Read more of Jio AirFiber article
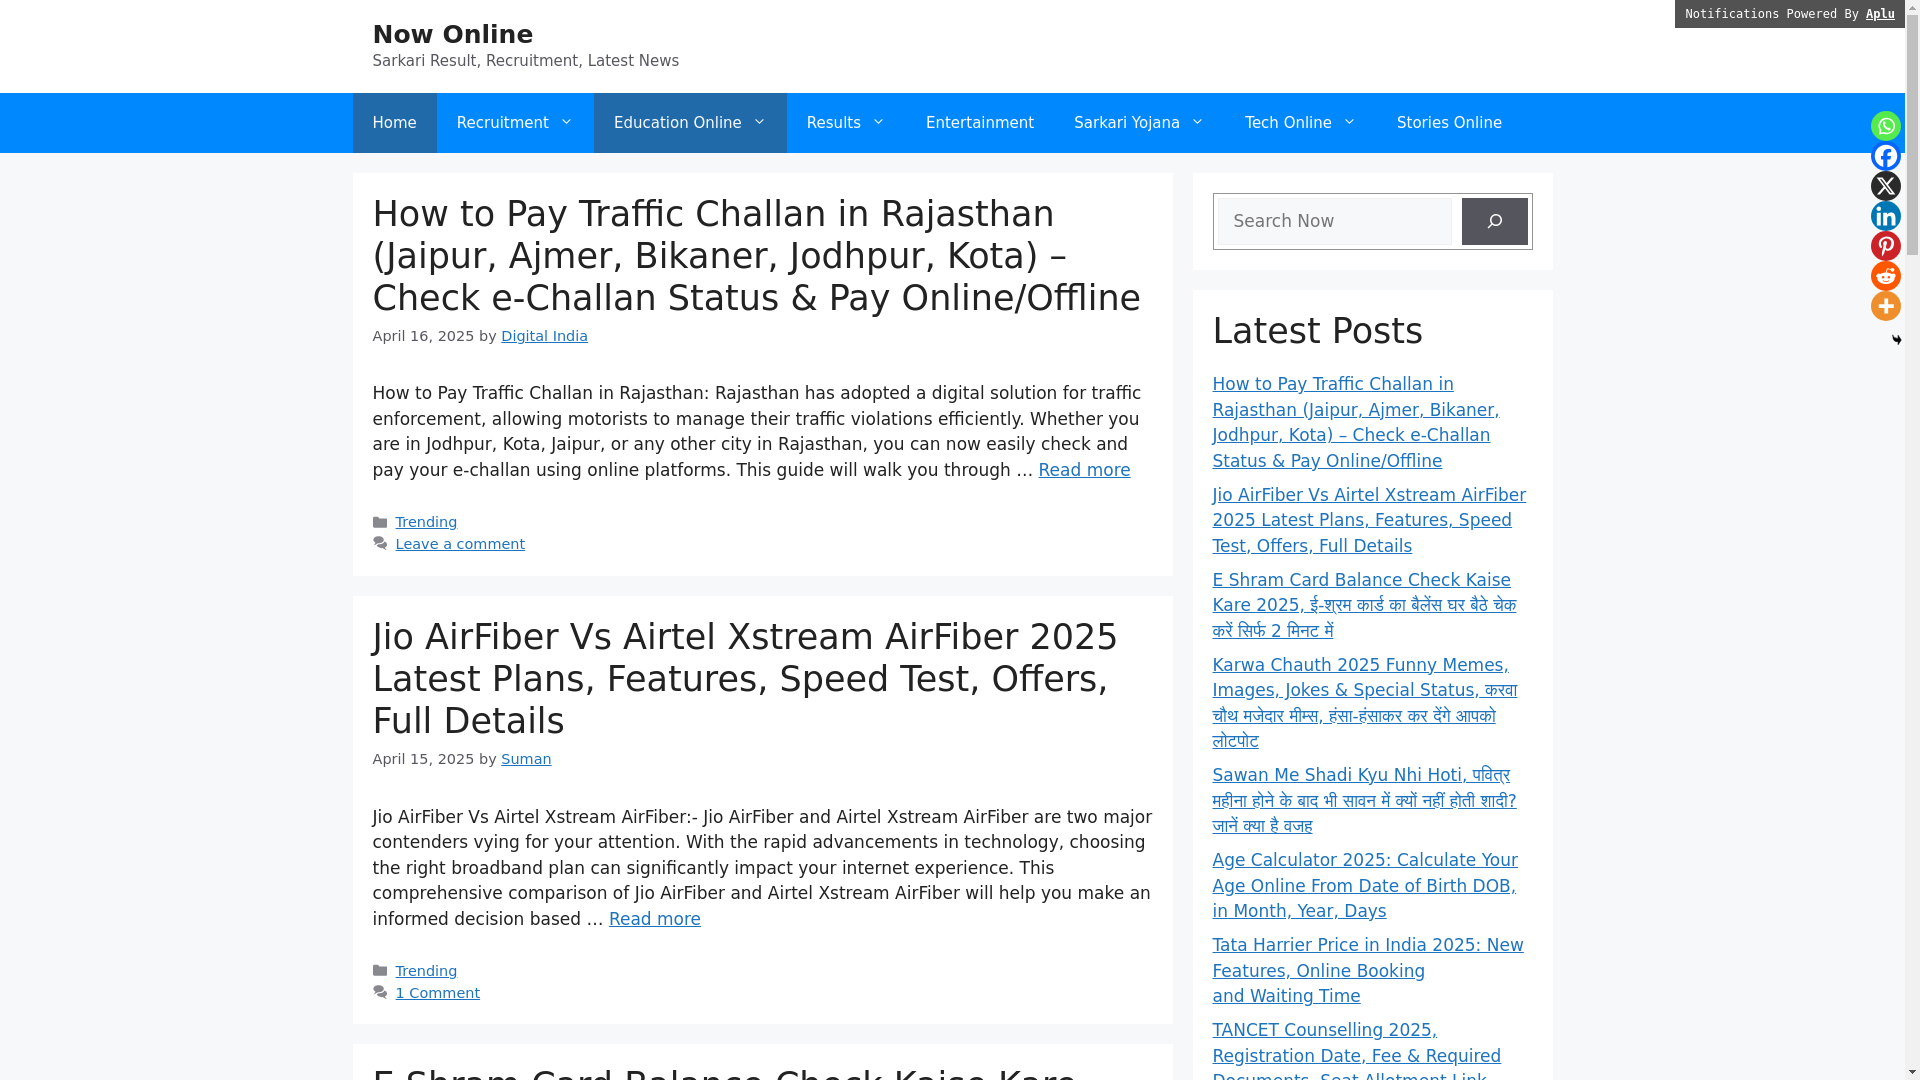The image size is (1920, 1080). point(655,919)
